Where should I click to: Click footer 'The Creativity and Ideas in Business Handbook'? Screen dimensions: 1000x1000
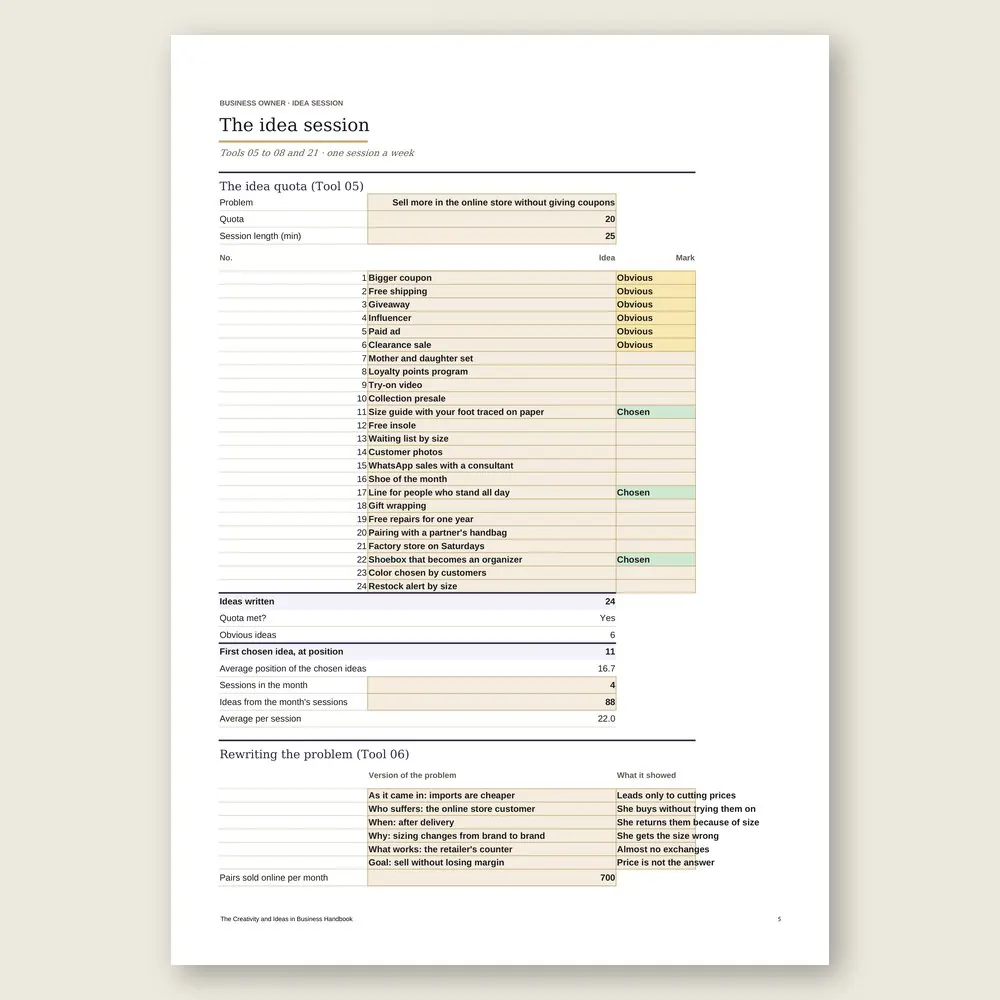pyautogui.click(x=286, y=919)
